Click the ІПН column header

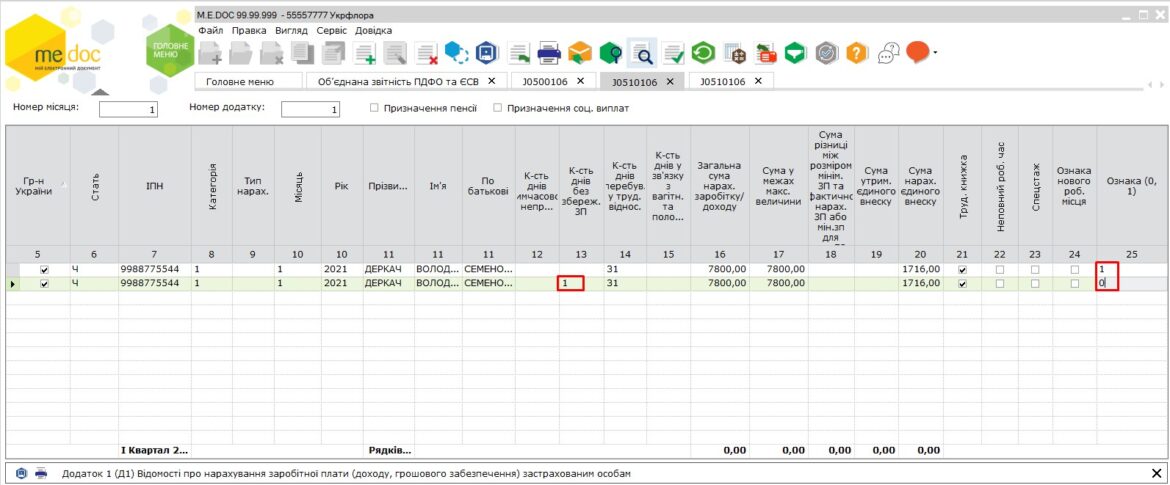click(x=154, y=186)
